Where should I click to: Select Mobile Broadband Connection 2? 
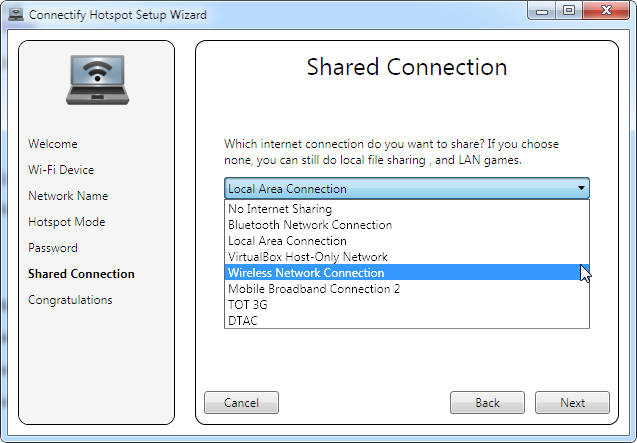[x=407, y=289]
